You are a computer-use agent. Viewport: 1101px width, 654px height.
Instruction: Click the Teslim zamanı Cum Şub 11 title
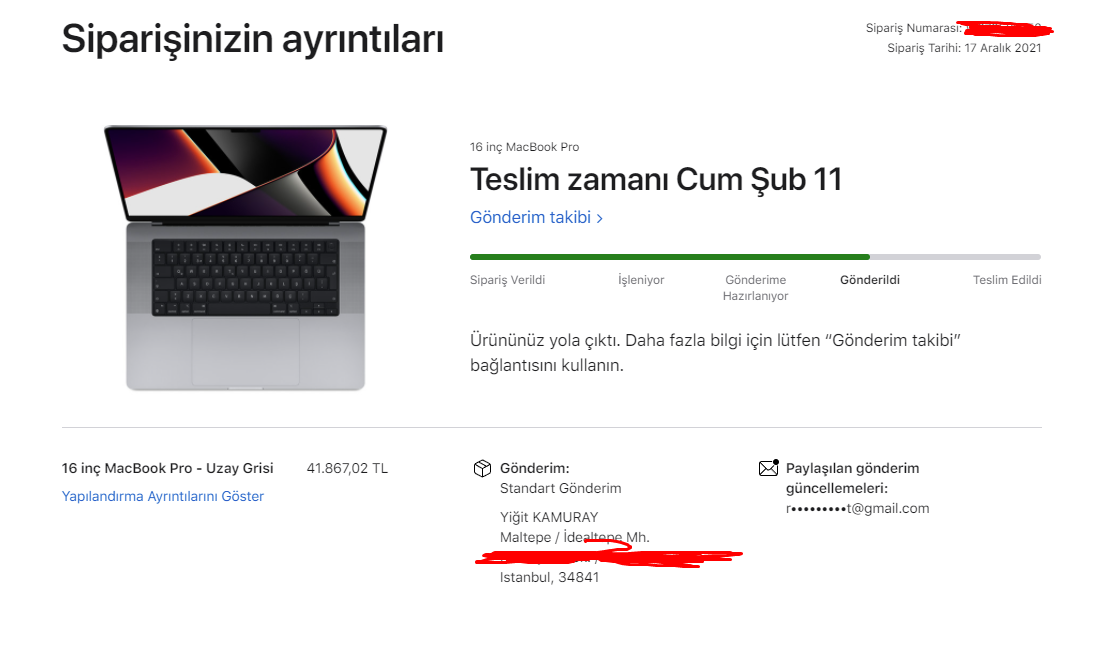point(656,180)
